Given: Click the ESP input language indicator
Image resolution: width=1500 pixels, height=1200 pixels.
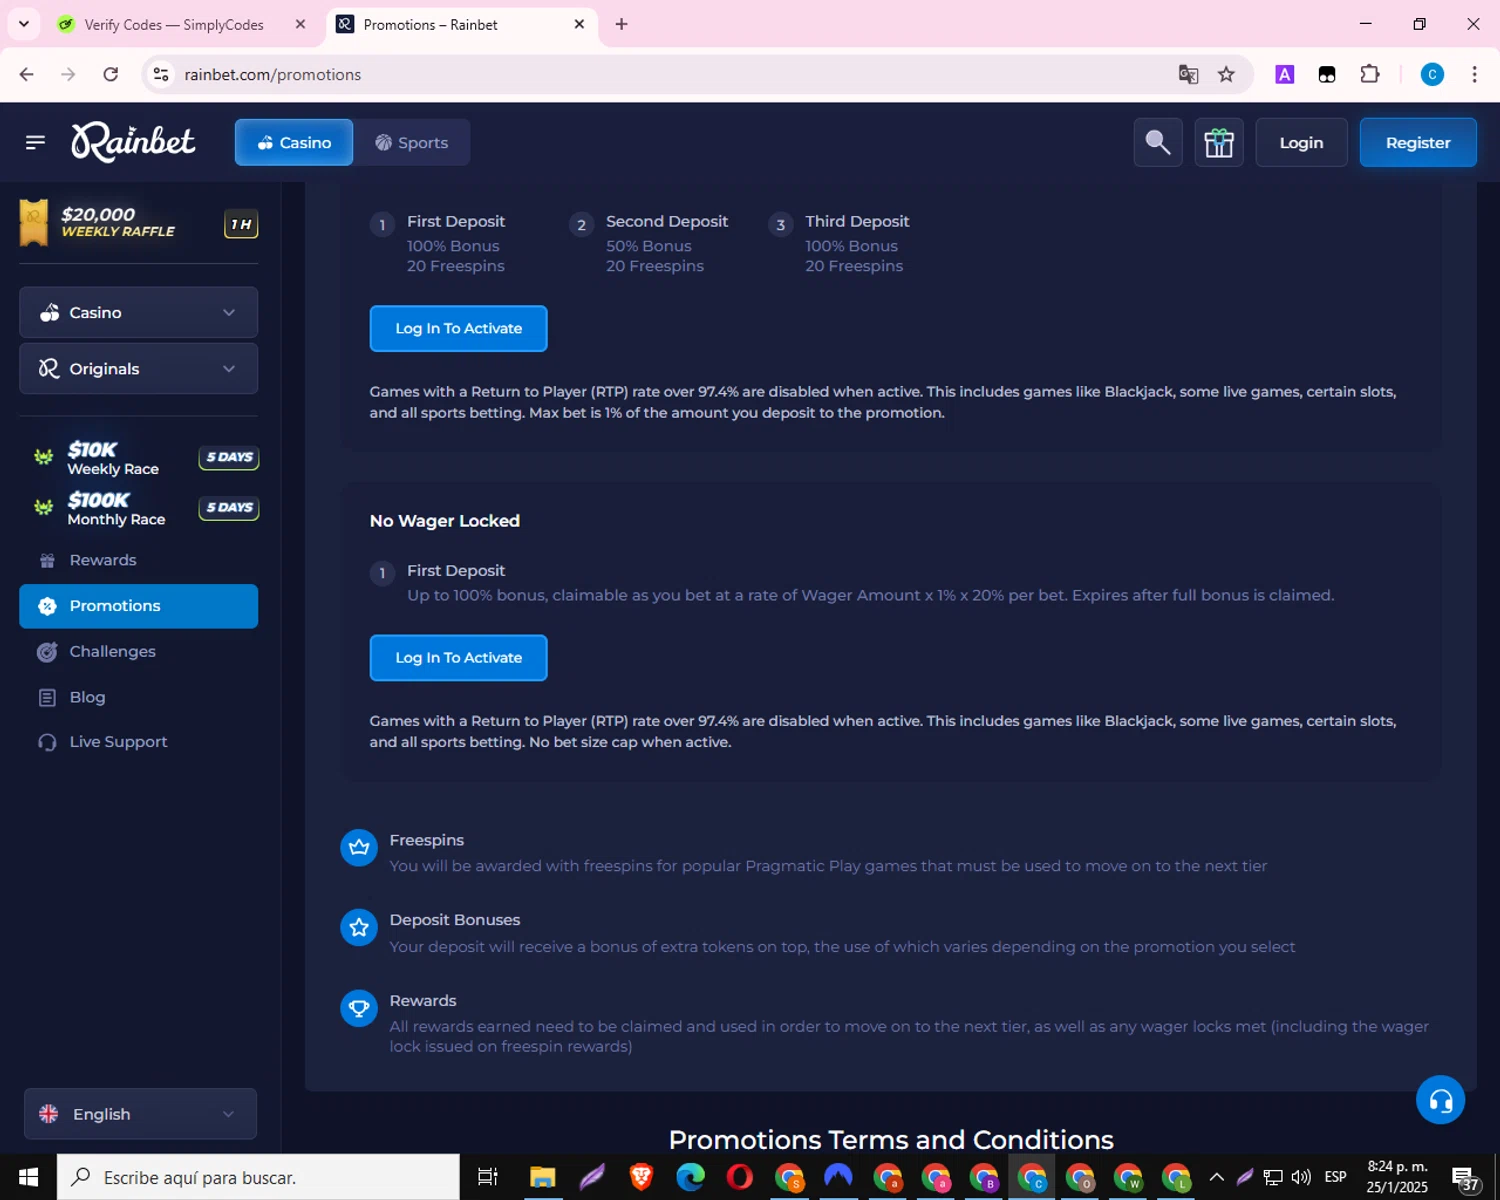Looking at the screenshot, I should (x=1335, y=1177).
